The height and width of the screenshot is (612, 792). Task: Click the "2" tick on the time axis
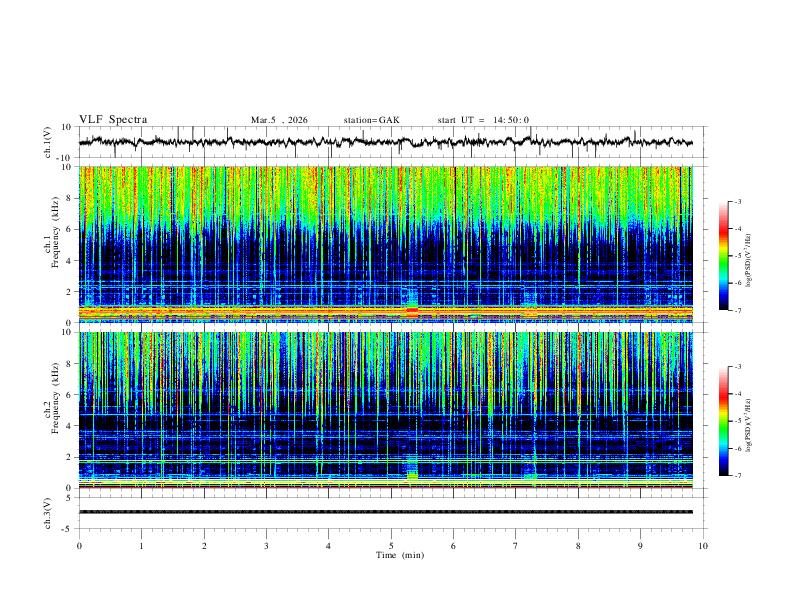click(204, 546)
